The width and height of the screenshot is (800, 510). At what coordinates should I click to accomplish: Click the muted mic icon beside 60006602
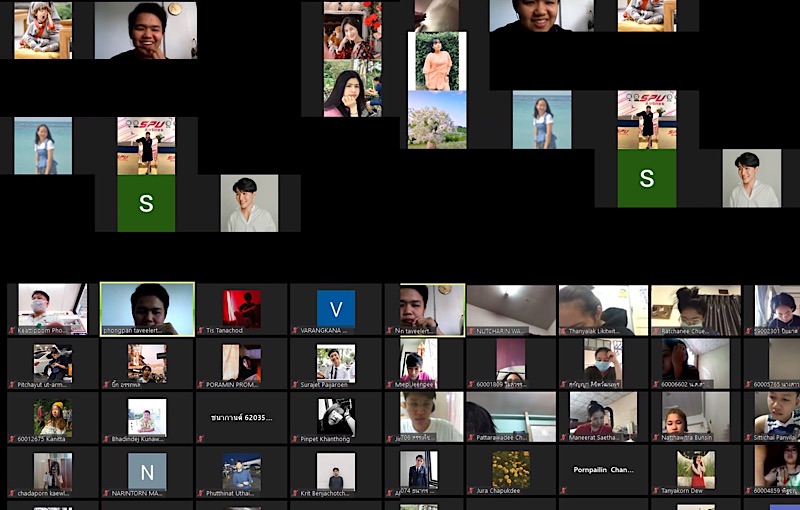(656, 384)
